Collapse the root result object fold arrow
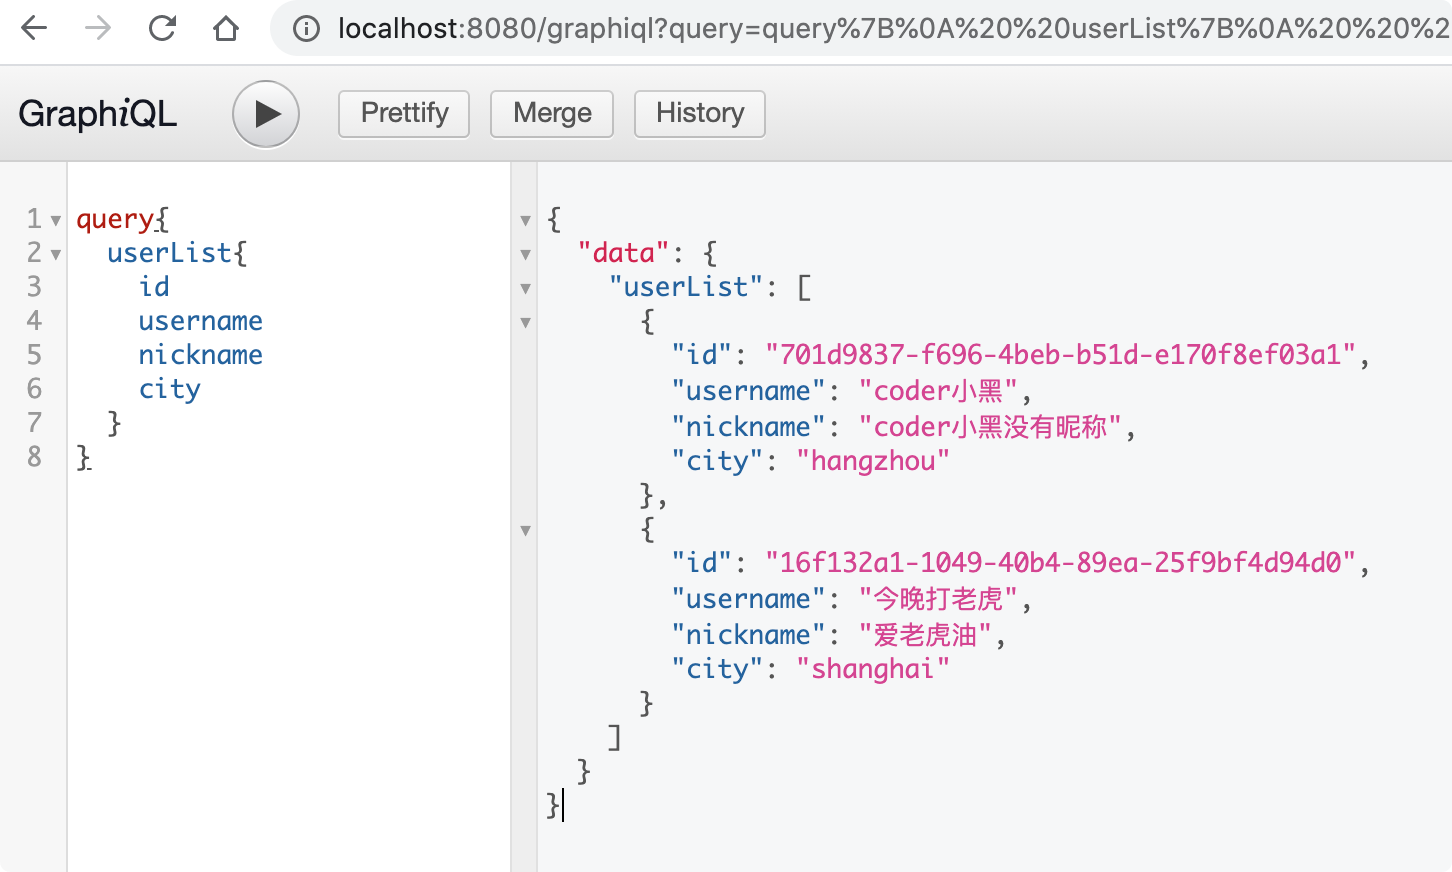The width and height of the screenshot is (1452, 872). 525,220
